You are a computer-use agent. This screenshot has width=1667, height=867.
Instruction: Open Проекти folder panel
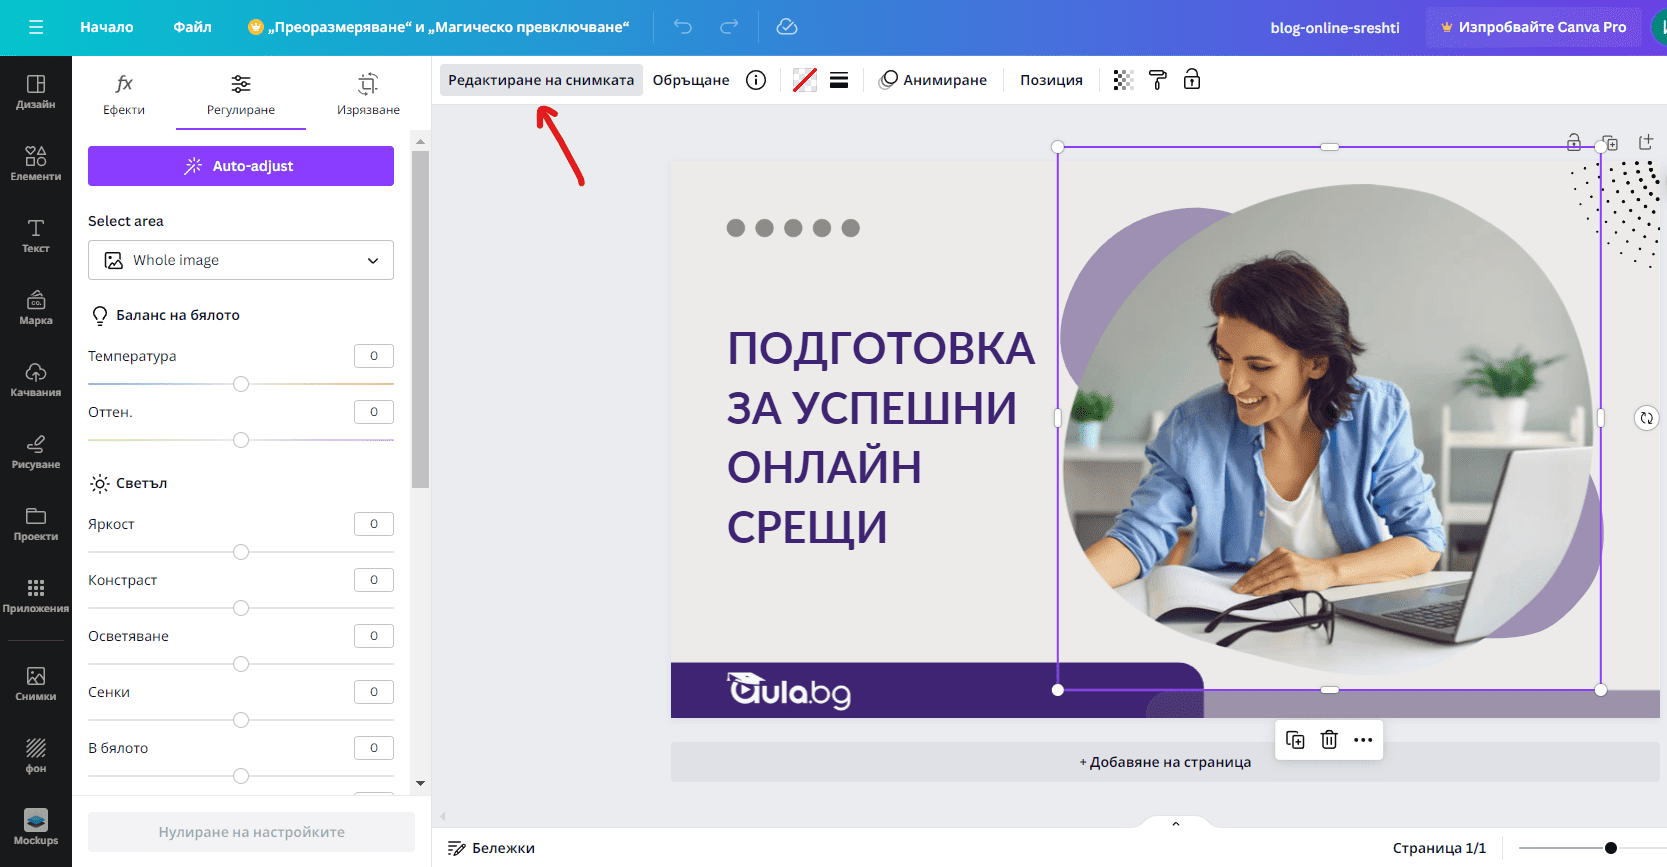(36, 523)
